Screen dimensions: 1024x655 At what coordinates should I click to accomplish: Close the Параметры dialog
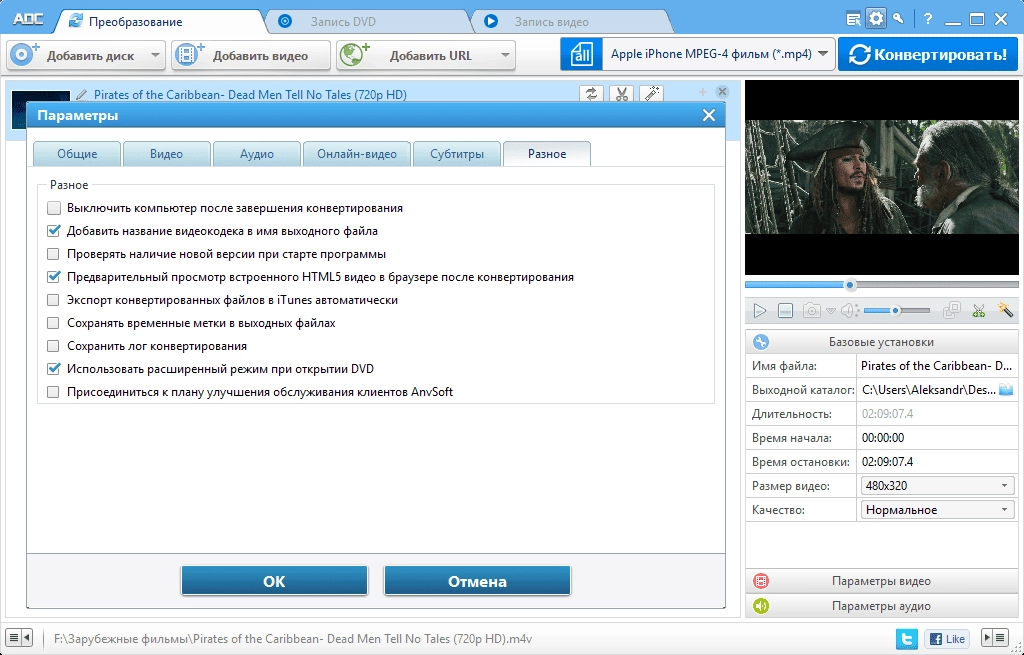pyautogui.click(x=709, y=116)
